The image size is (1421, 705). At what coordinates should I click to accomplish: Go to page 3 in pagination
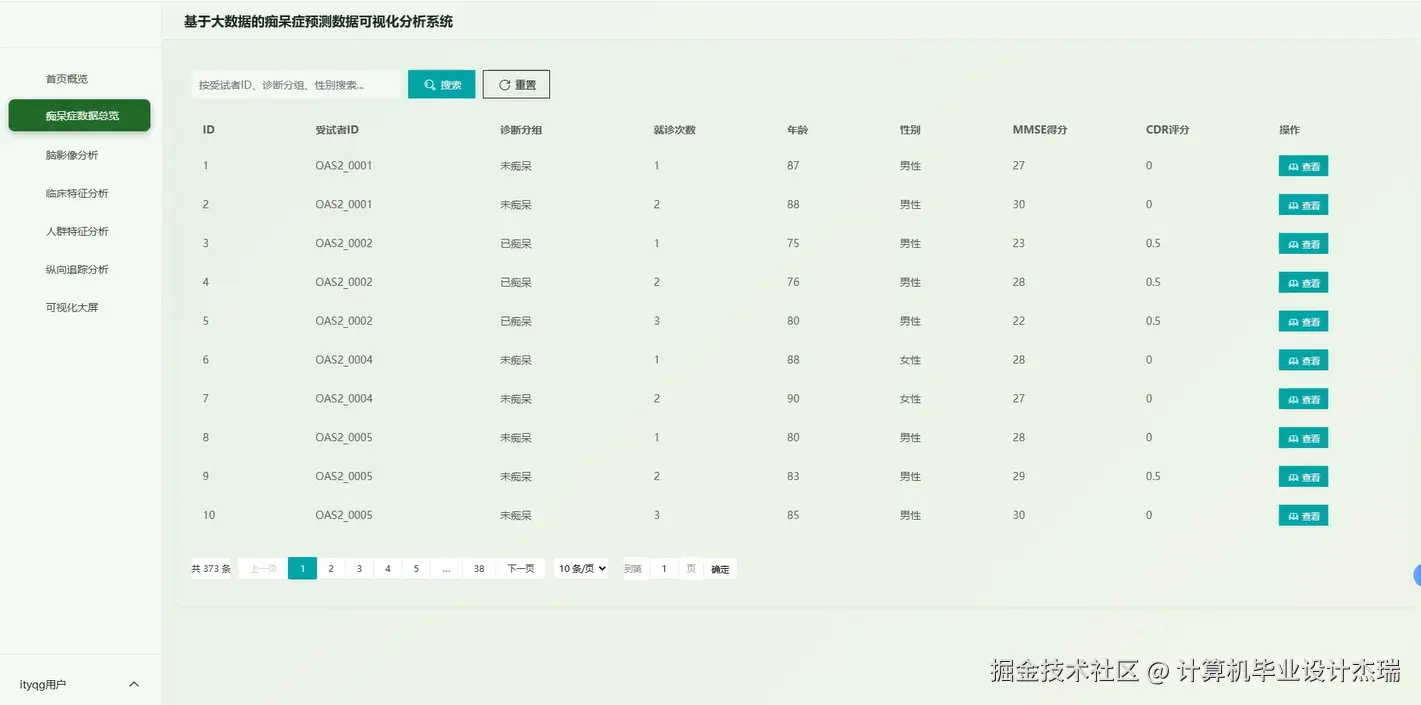[359, 569]
